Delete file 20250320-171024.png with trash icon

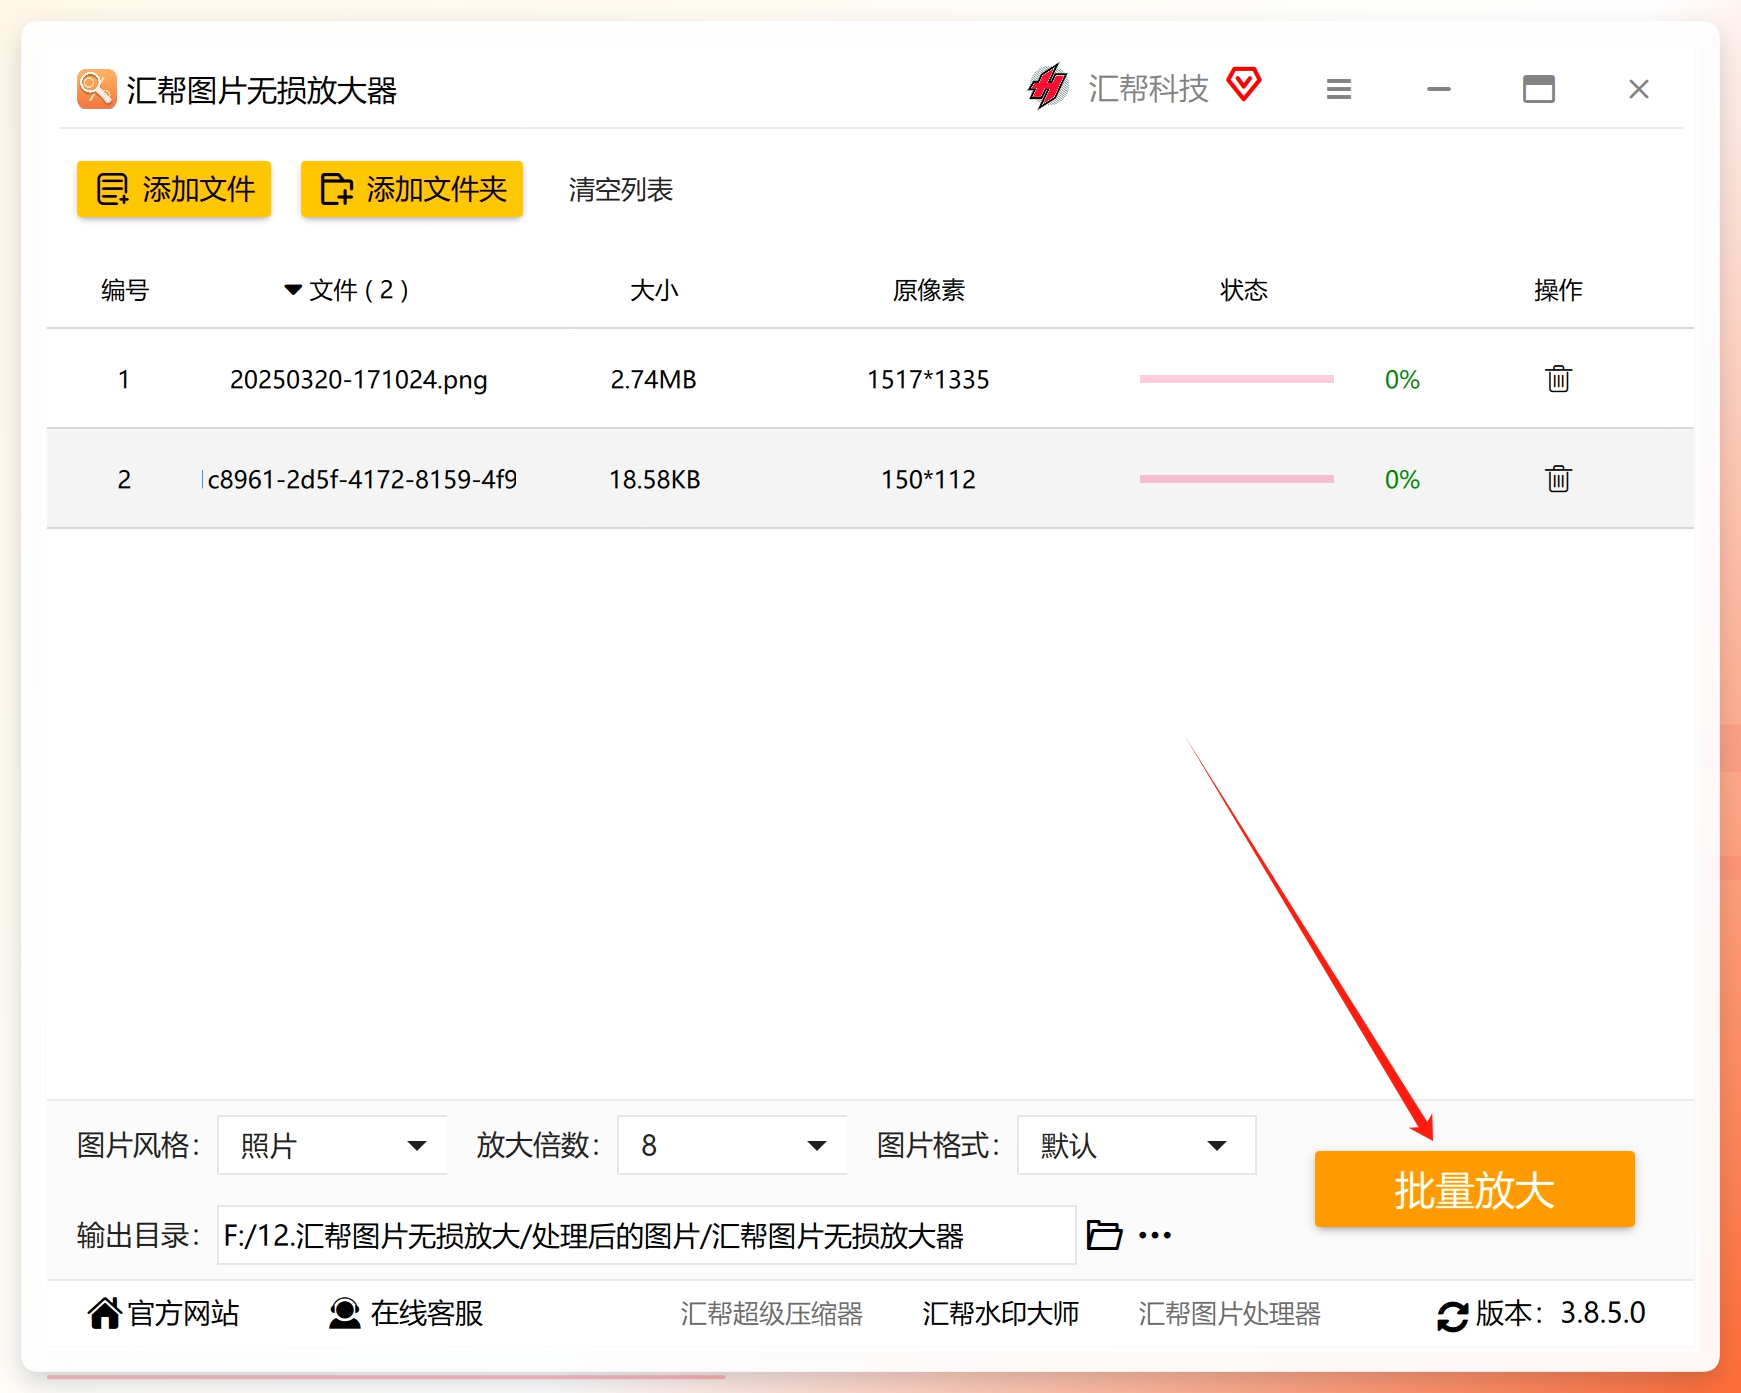point(1558,379)
